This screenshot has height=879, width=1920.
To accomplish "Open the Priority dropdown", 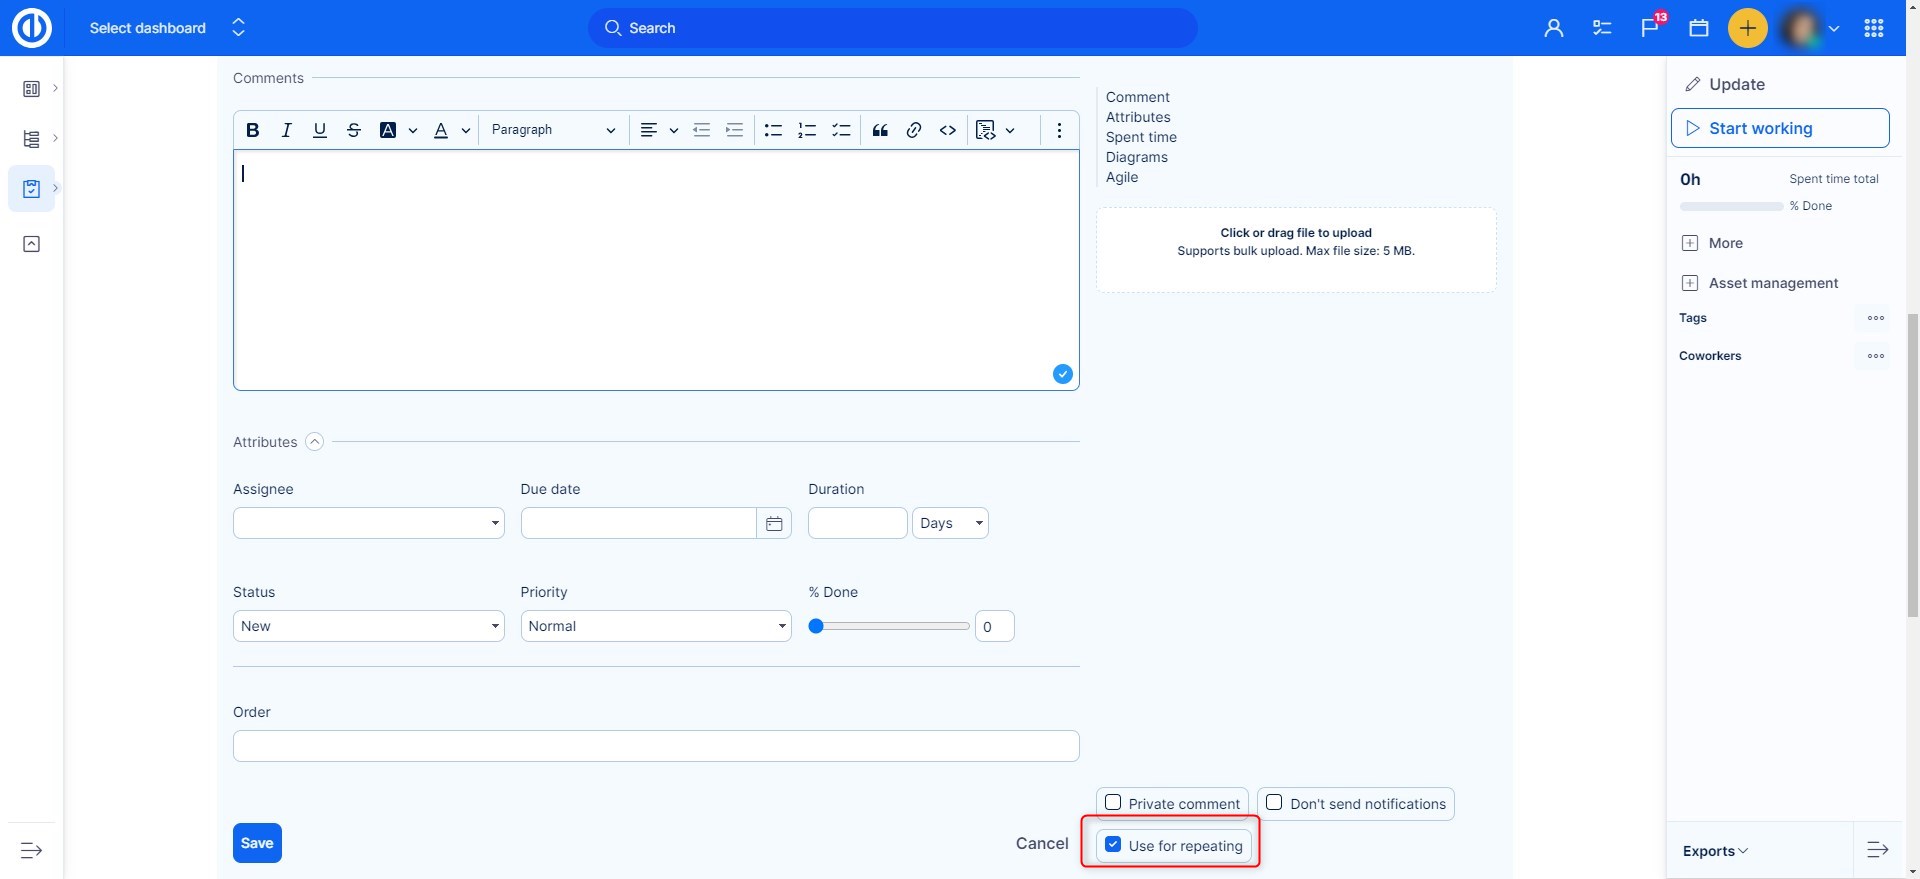I will (655, 626).
